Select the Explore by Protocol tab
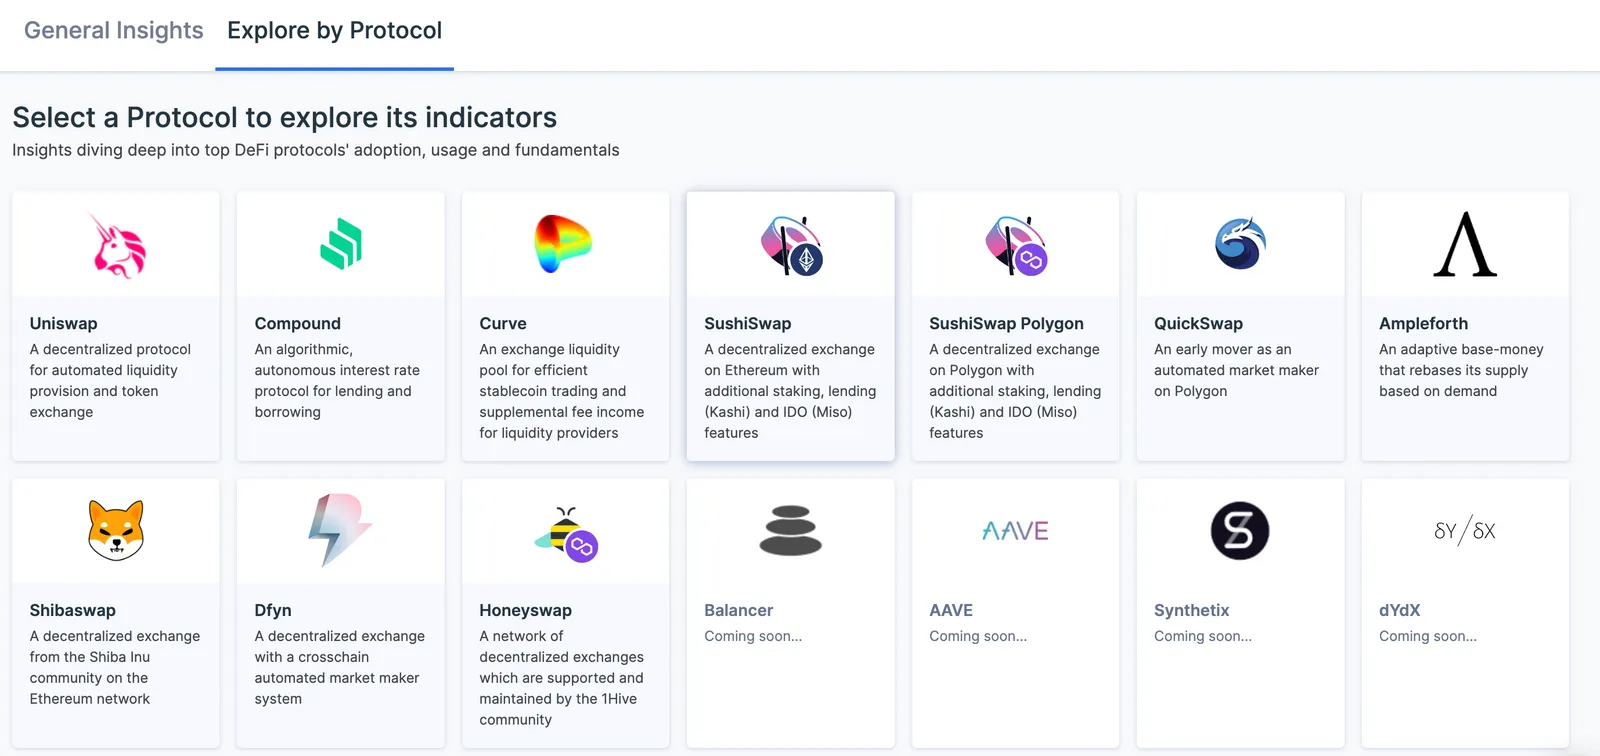Viewport: 1600px width, 756px height. (334, 31)
